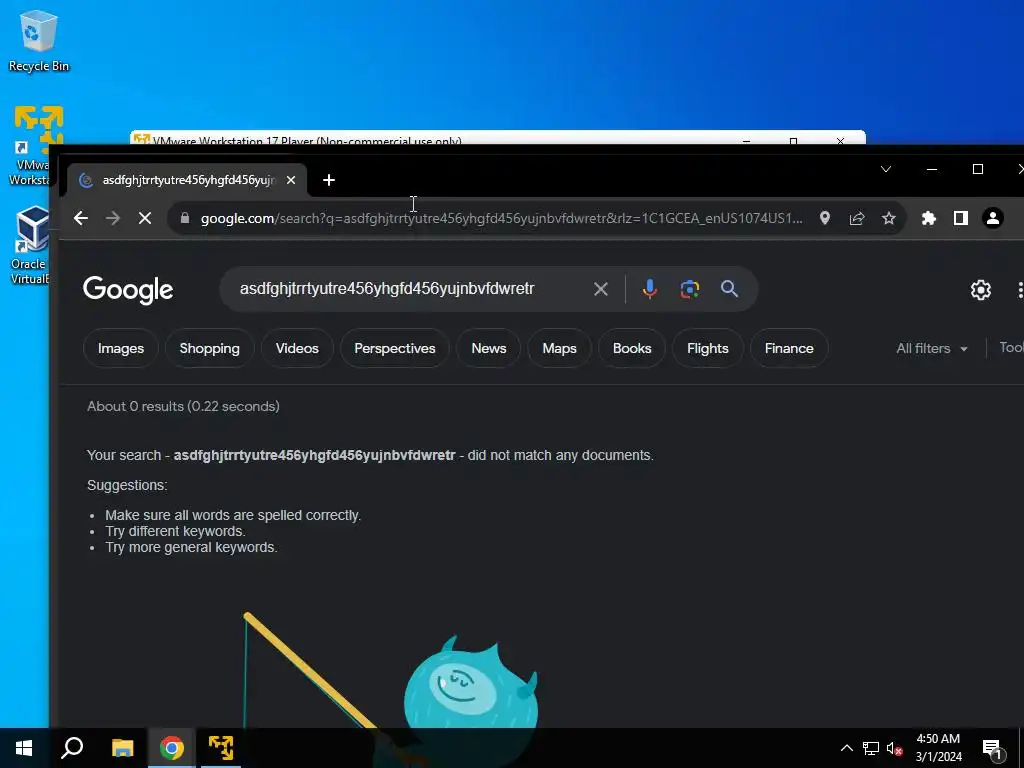Image resolution: width=1024 pixels, height=768 pixels.
Task: Go to the Google logo homepage
Action: [x=128, y=290]
